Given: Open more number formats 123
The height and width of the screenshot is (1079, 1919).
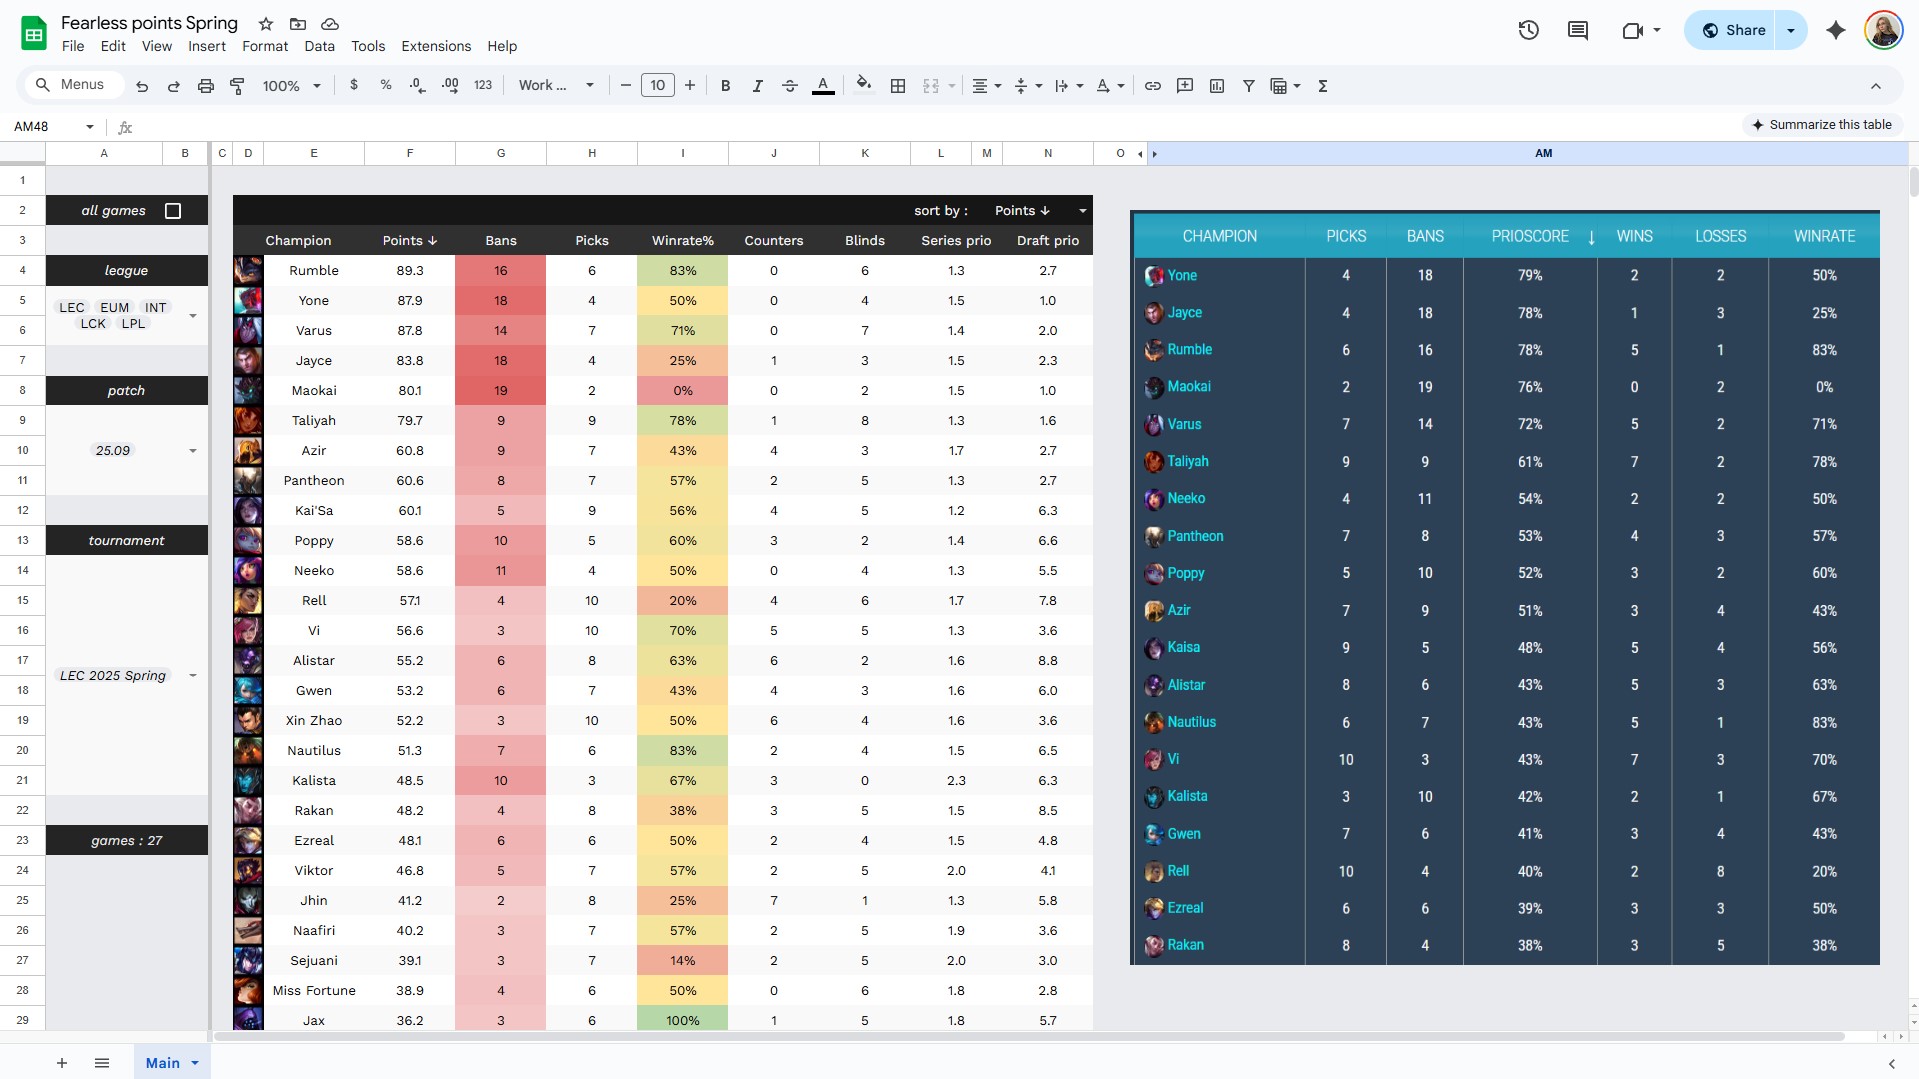Looking at the screenshot, I should [483, 86].
